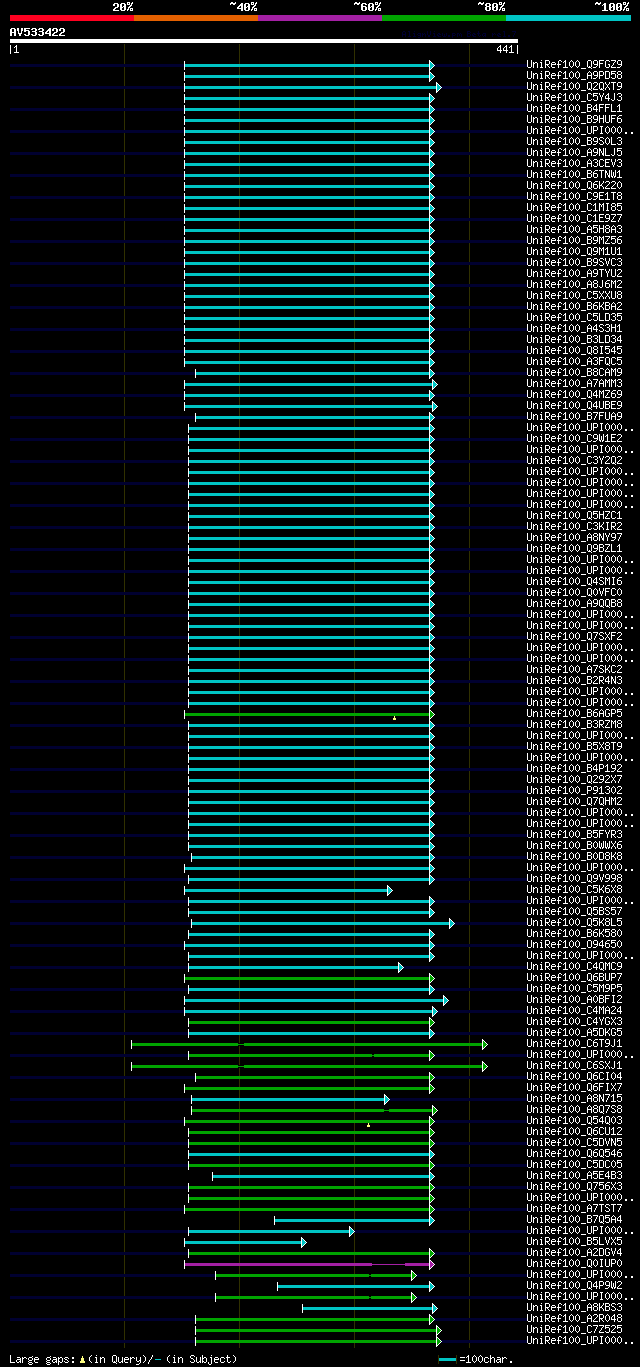Select label UniRef100_B8CAM9

574,372
